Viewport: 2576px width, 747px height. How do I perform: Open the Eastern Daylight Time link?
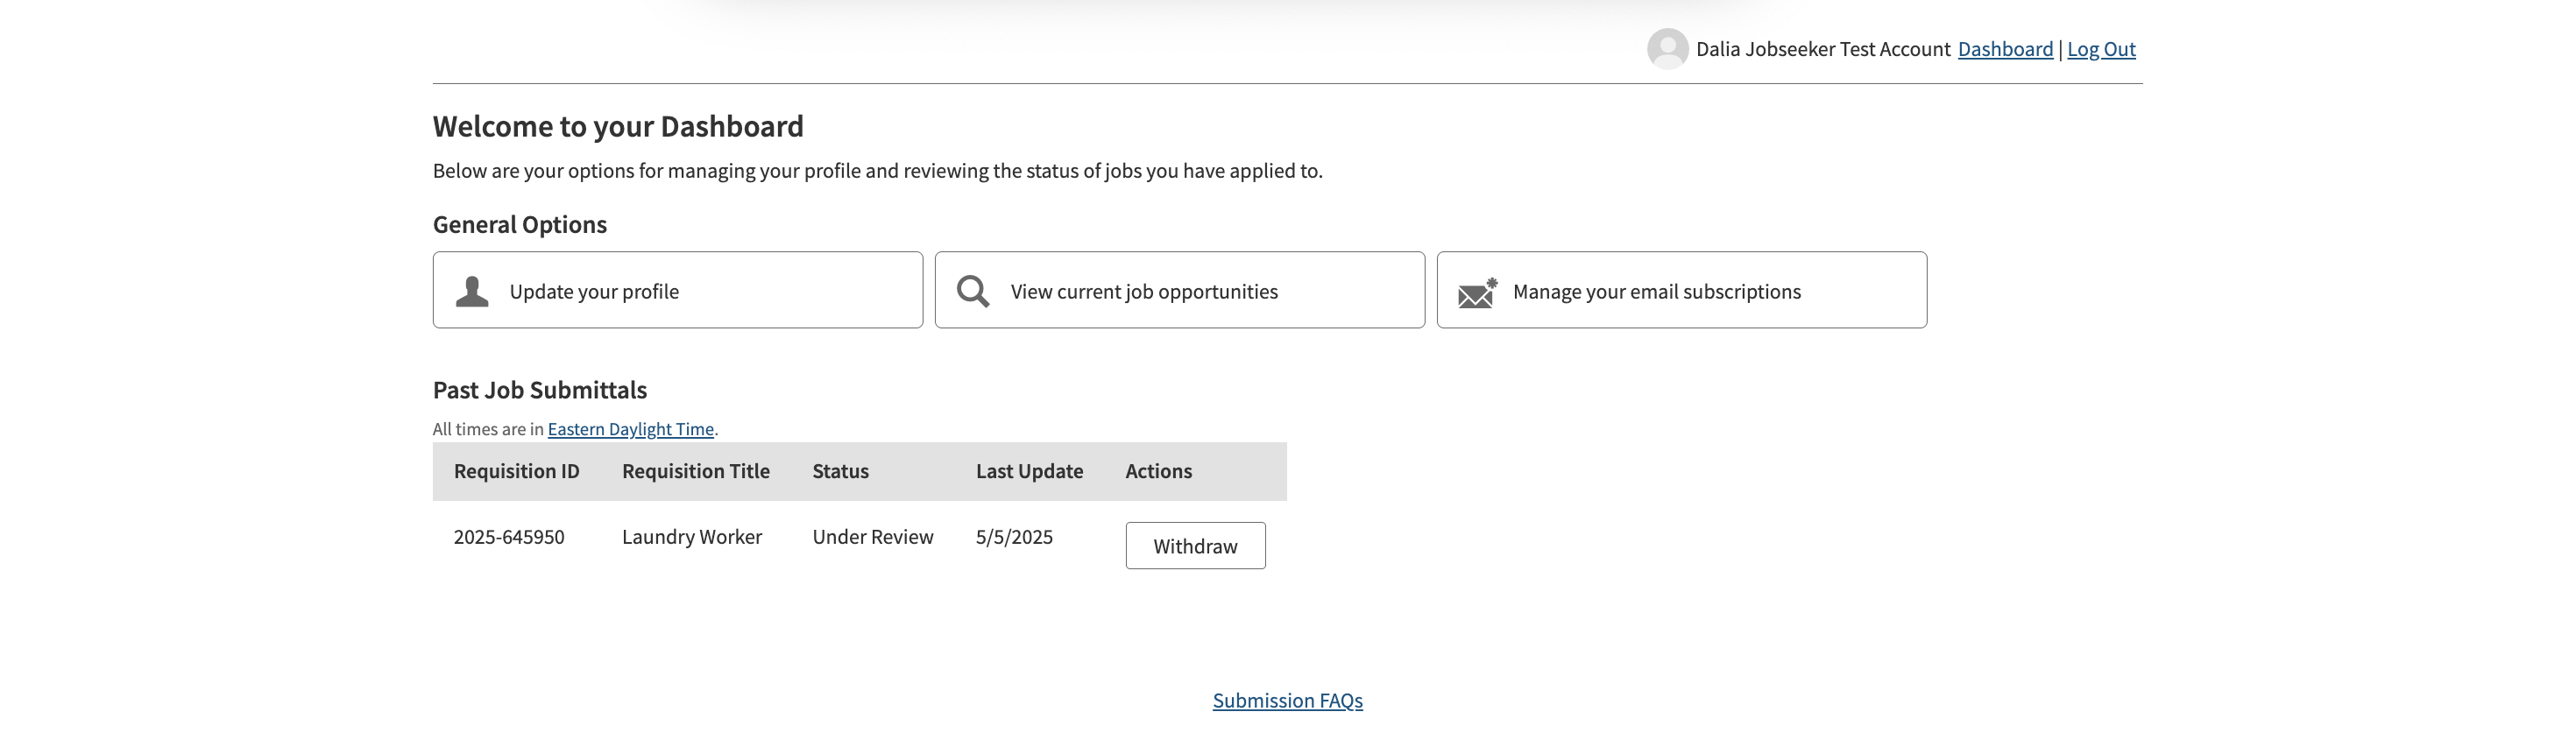pyautogui.click(x=631, y=429)
